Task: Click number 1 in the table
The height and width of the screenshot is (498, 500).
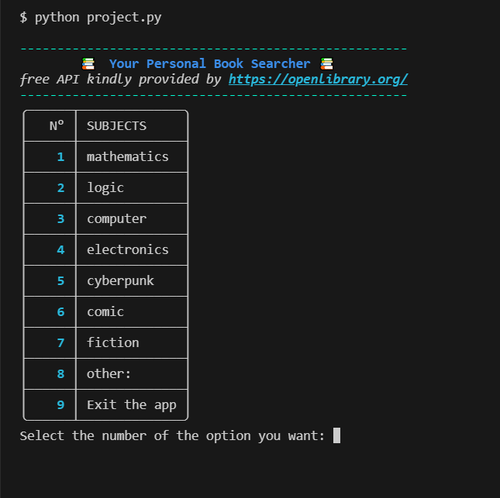Action: (x=61, y=157)
